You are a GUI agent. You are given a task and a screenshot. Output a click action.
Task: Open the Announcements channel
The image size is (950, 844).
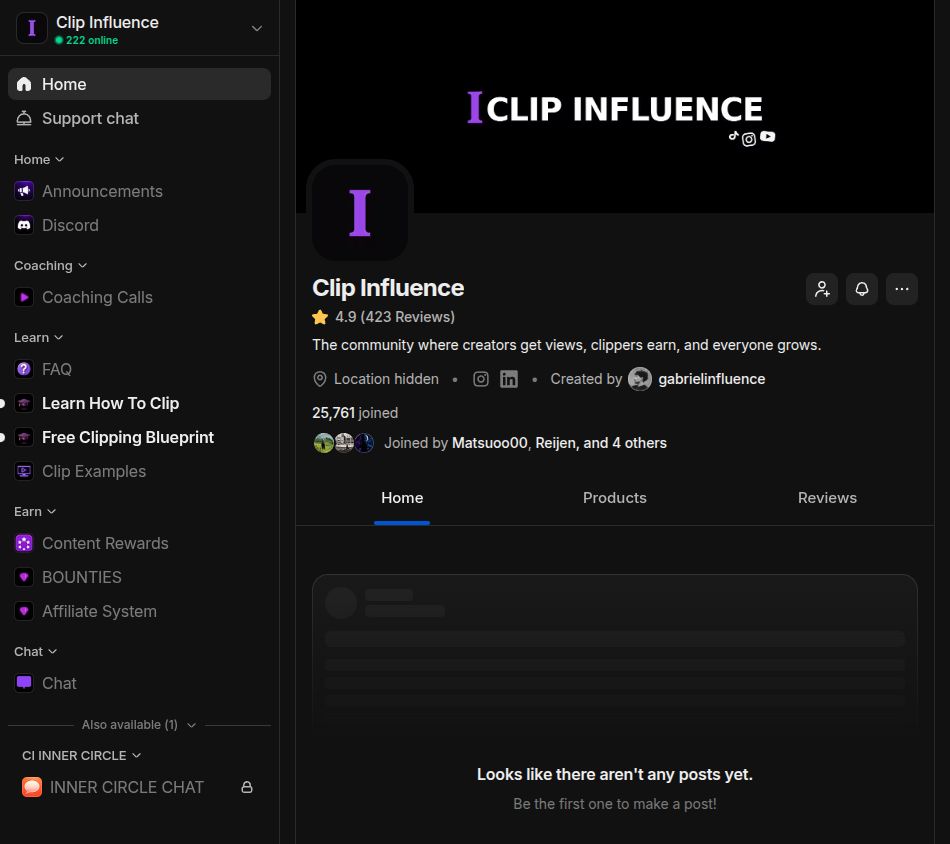(x=139, y=191)
